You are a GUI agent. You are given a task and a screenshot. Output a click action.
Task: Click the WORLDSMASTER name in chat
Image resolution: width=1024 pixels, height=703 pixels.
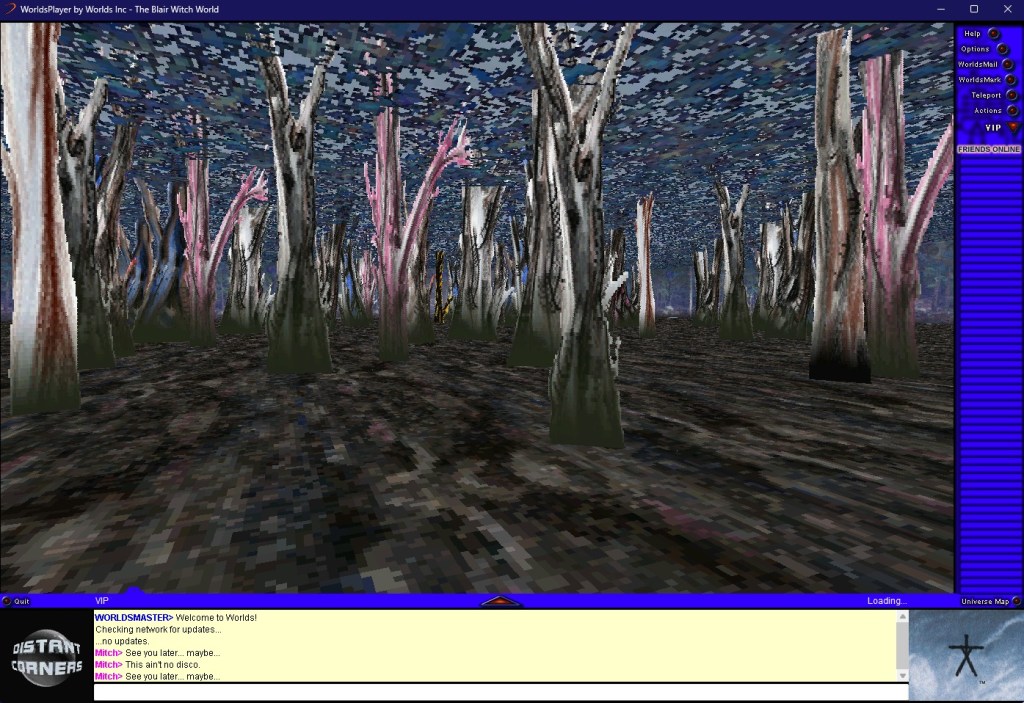point(133,618)
